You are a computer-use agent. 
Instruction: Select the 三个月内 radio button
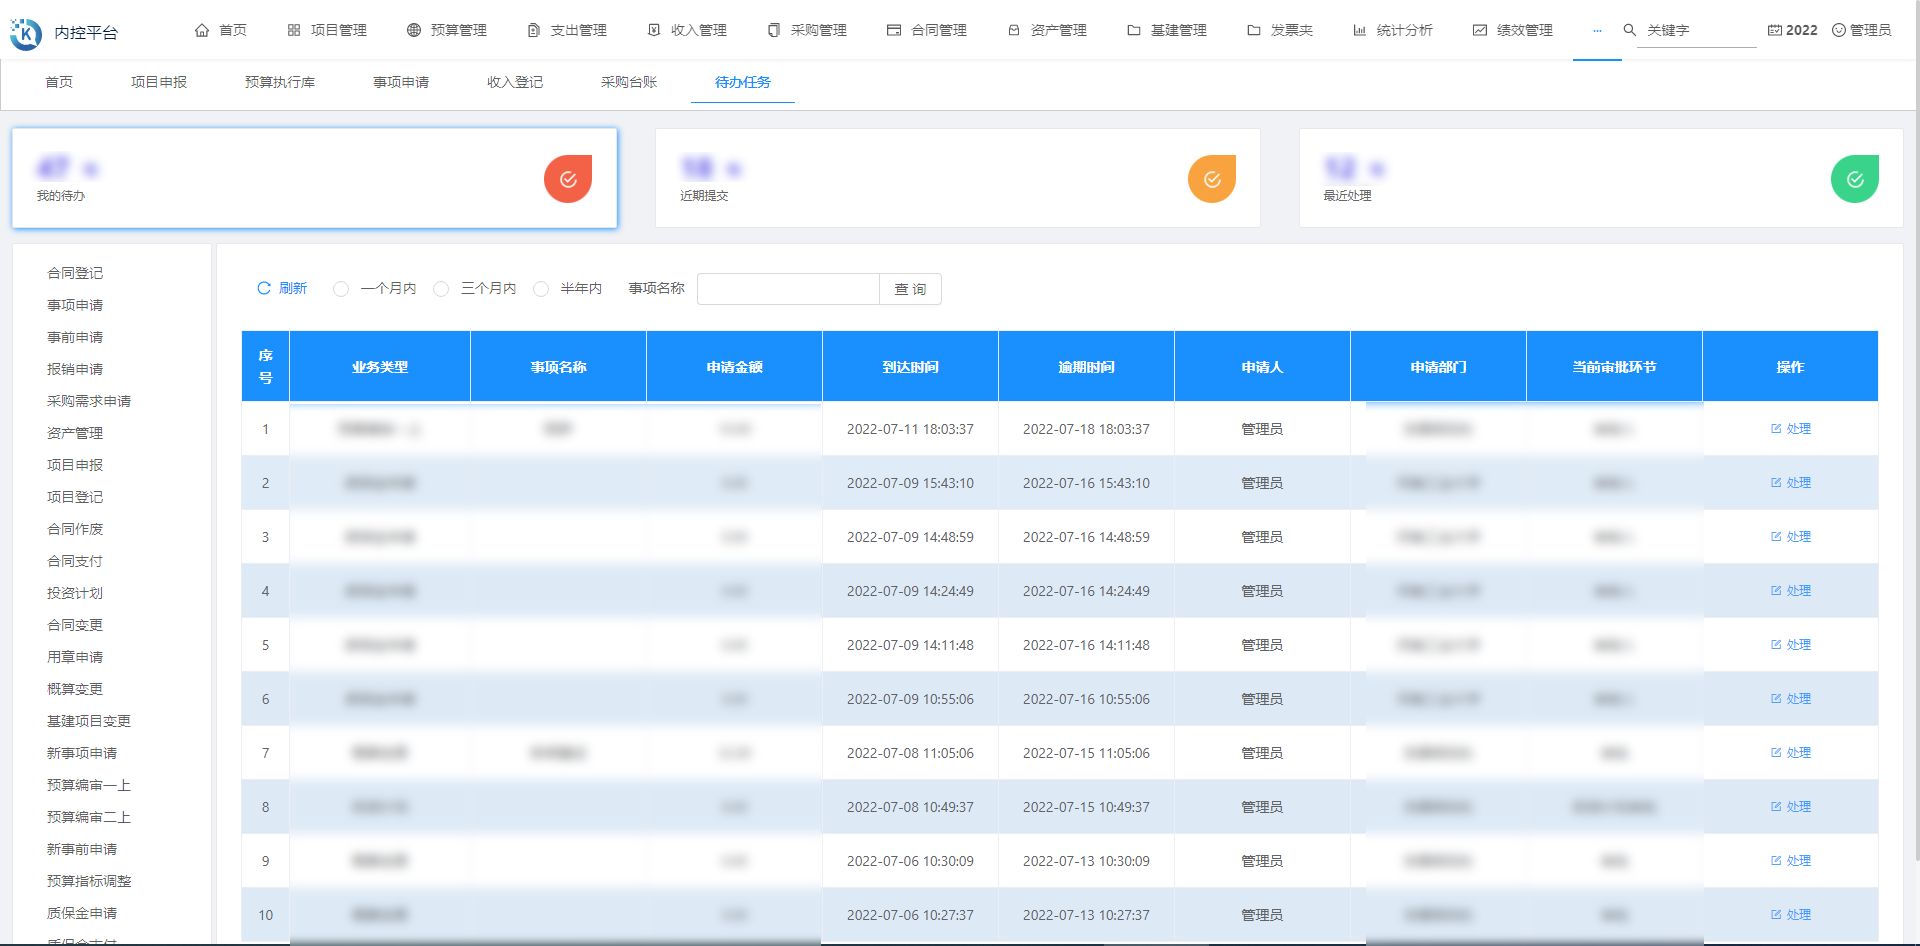pyautogui.click(x=441, y=288)
